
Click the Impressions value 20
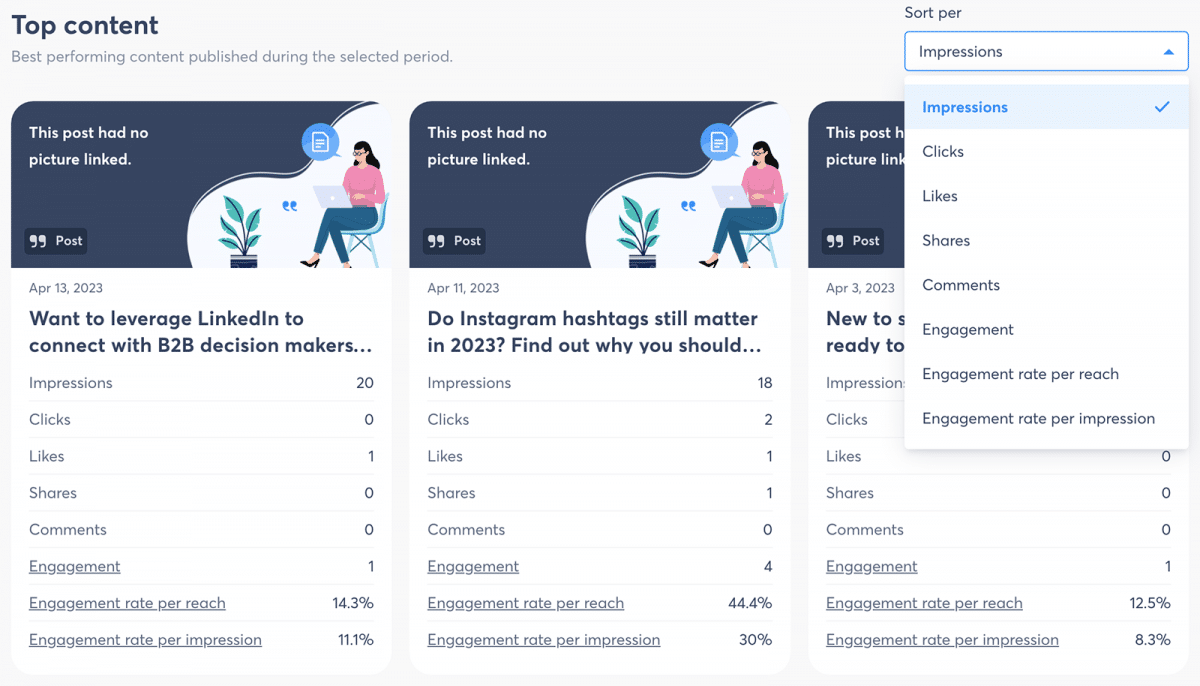tap(364, 383)
